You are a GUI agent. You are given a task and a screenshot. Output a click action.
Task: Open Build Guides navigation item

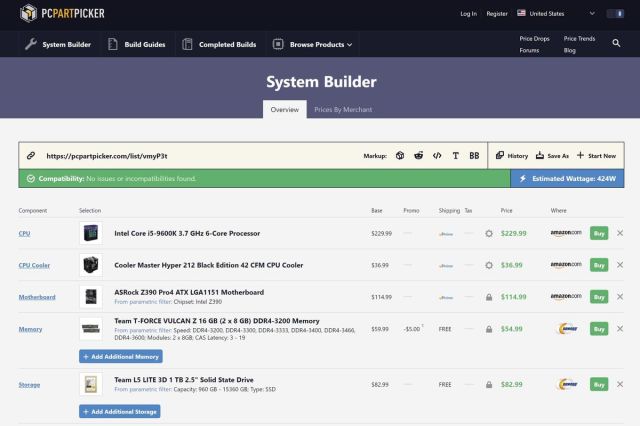[x=137, y=44]
